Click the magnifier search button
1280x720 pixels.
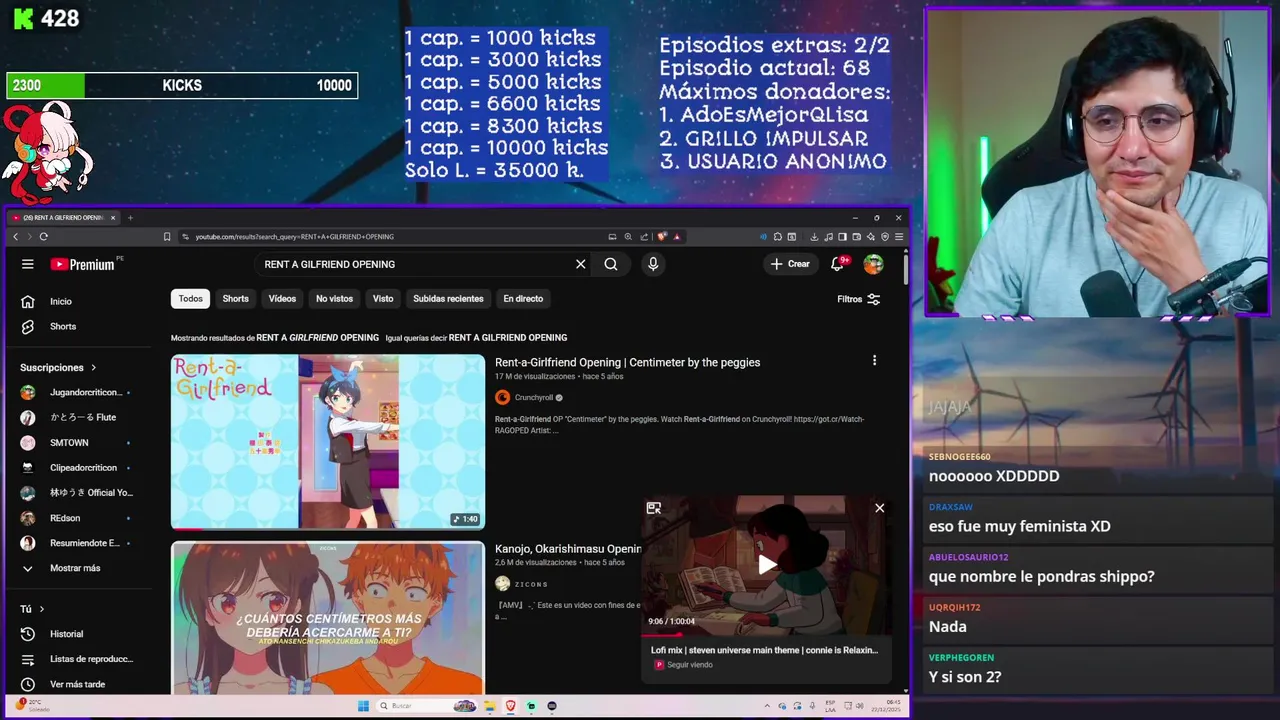(x=611, y=264)
